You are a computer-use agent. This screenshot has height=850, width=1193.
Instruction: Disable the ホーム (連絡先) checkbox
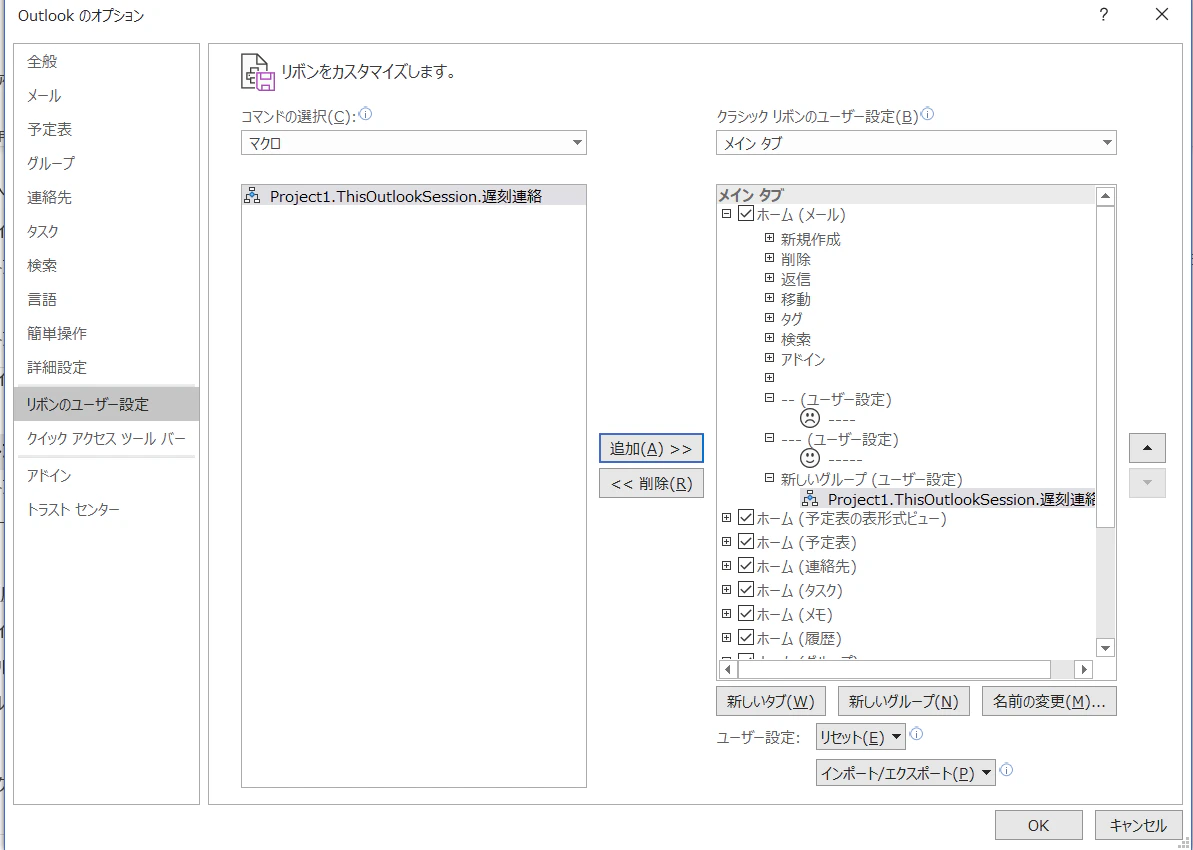(x=746, y=565)
